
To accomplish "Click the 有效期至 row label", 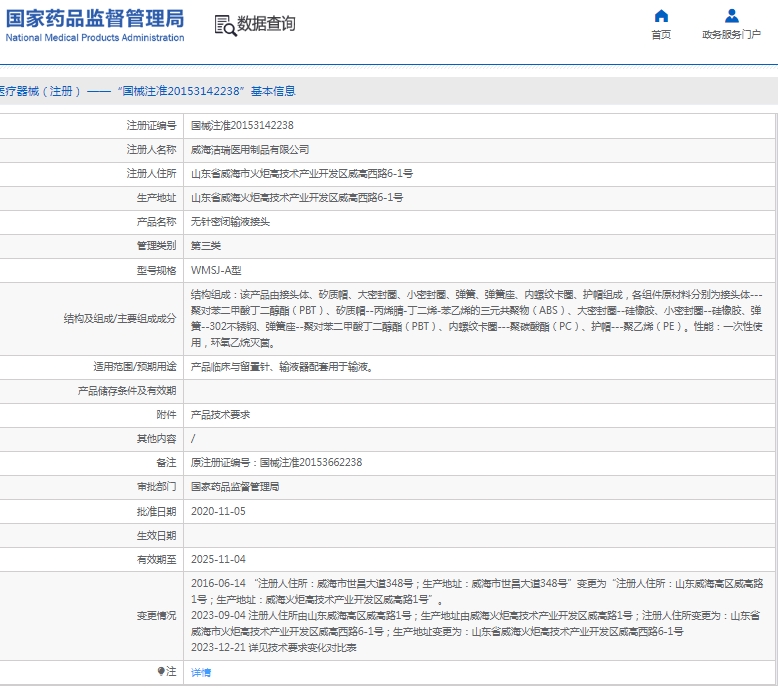I will 156,559.
